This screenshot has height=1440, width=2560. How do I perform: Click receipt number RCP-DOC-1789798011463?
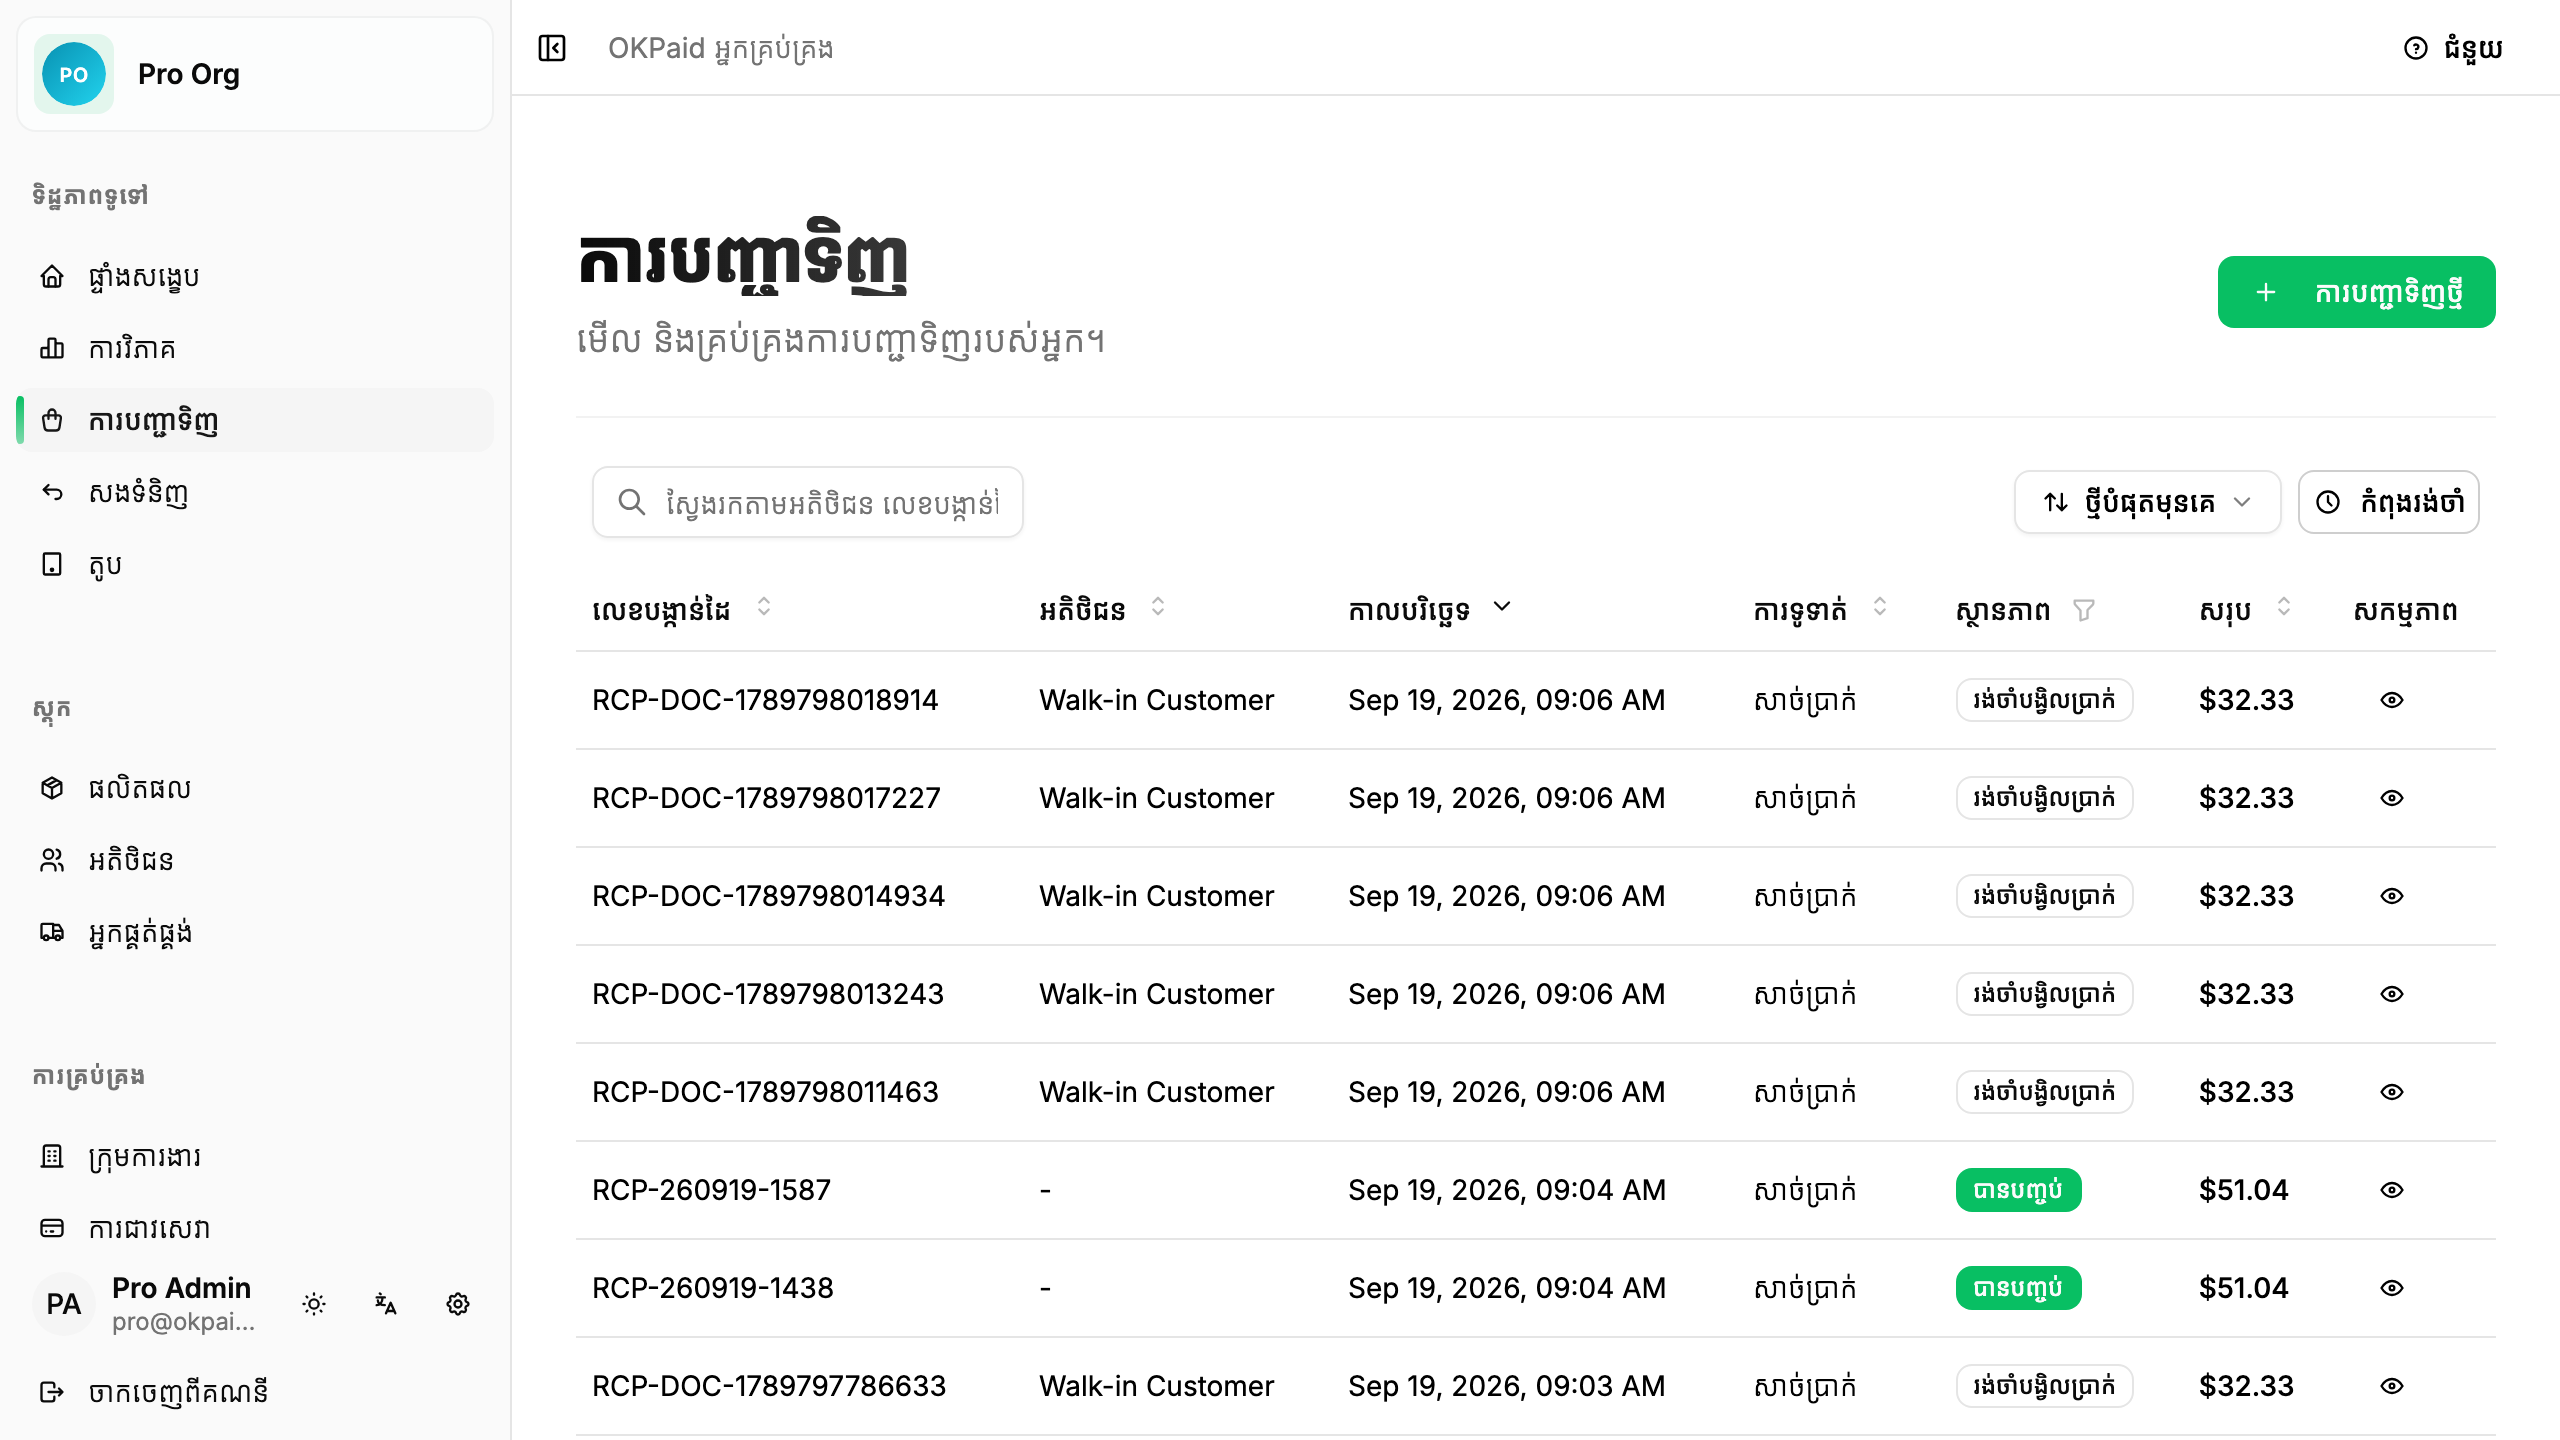[765, 1092]
